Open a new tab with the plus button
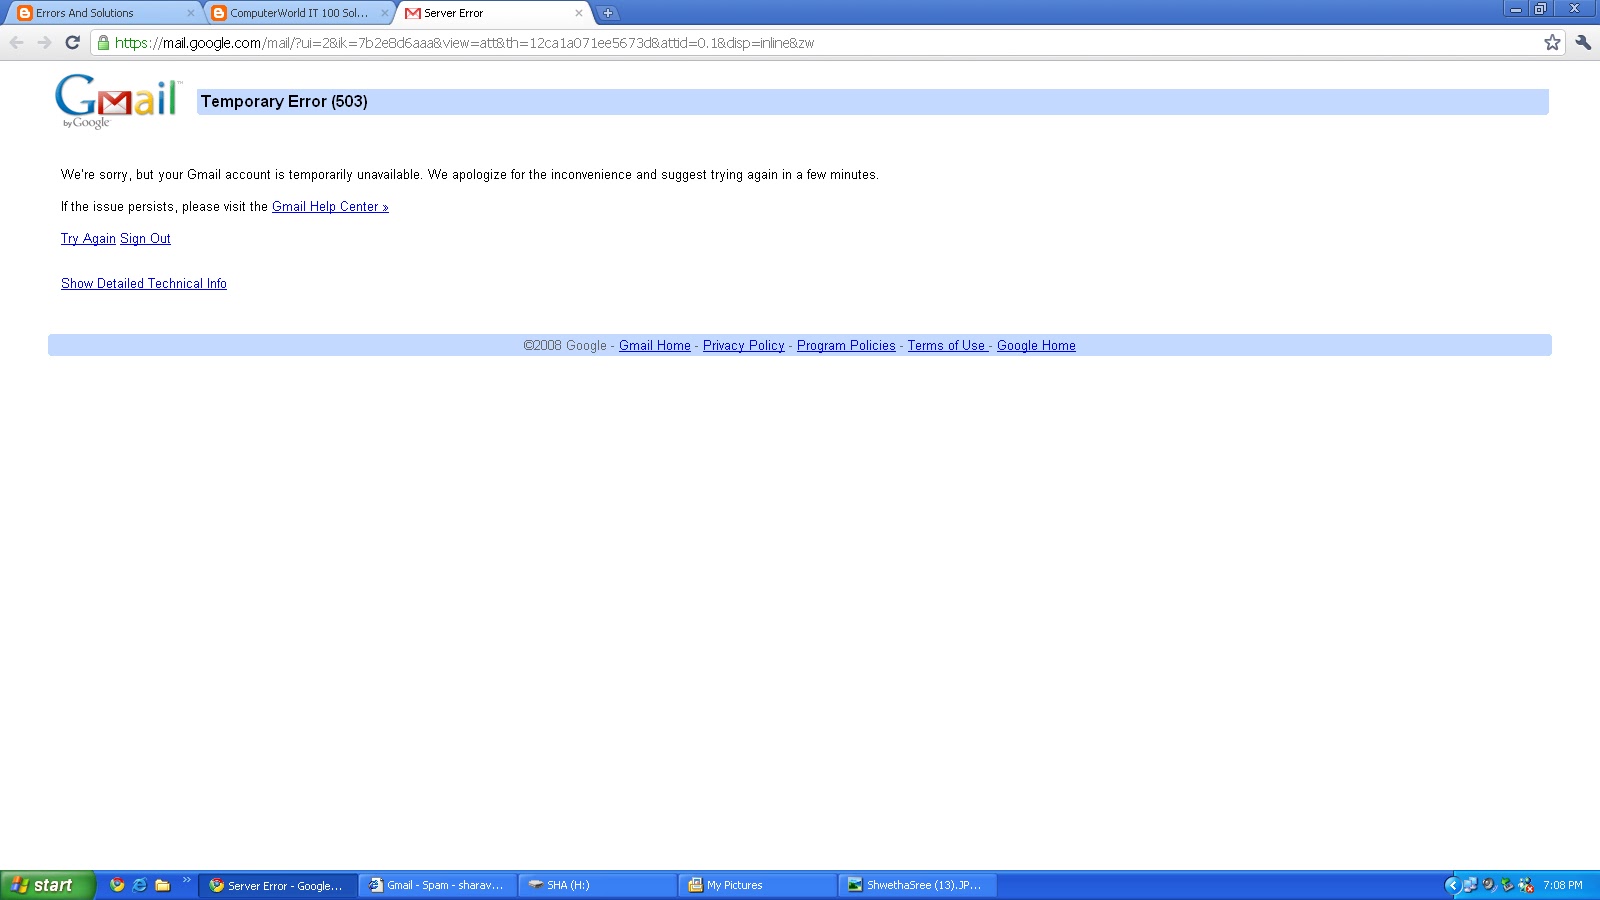This screenshot has width=1600, height=900. click(x=607, y=13)
